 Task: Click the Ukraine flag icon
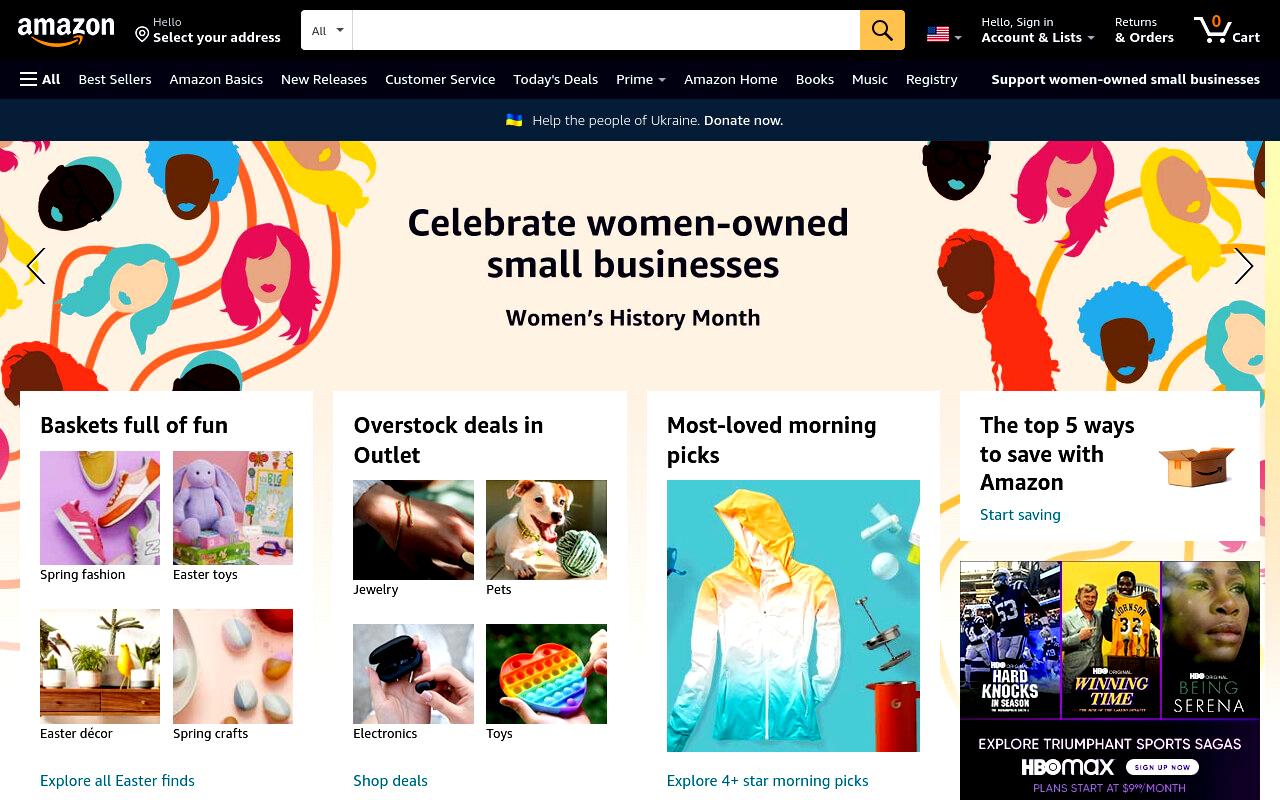[514, 120]
